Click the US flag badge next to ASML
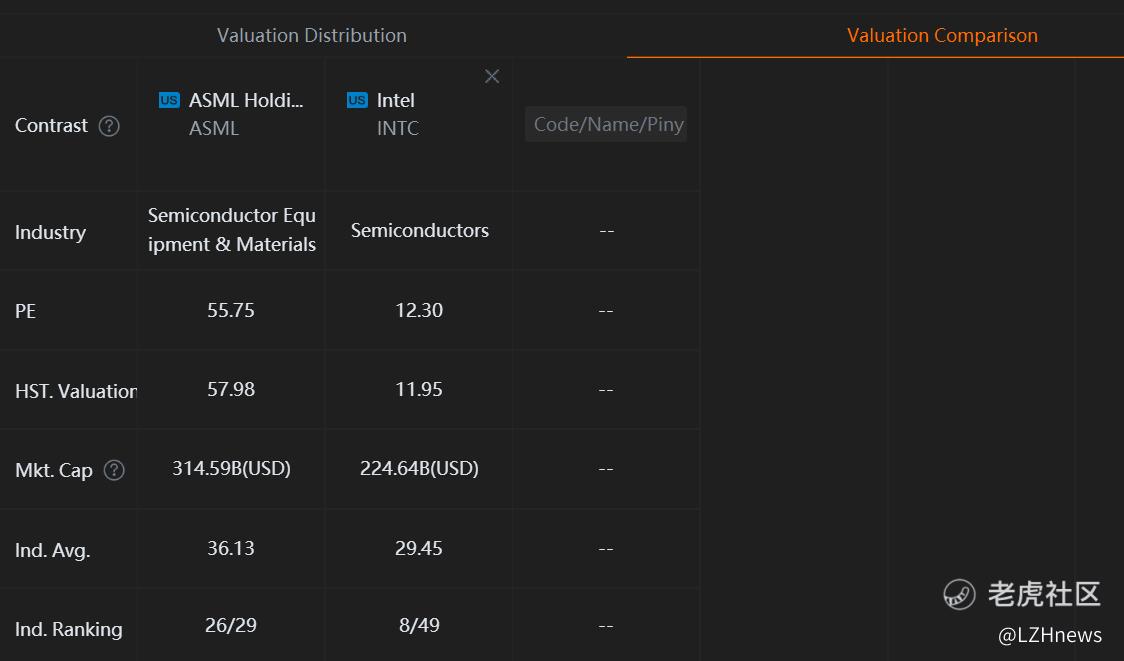 click(x=169, y=100)
